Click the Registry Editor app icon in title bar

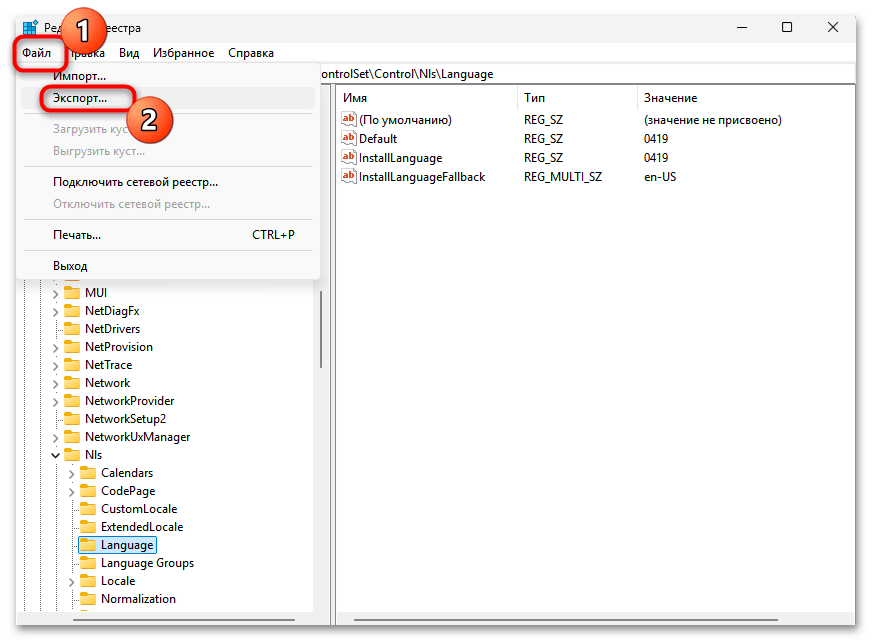pyautogui.click(x=30, y=28)
